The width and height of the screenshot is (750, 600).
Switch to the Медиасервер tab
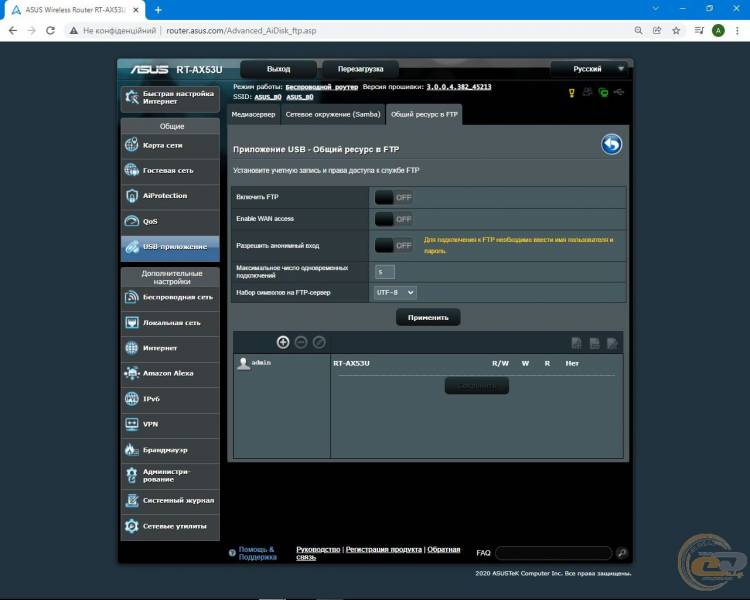point(254,114)
